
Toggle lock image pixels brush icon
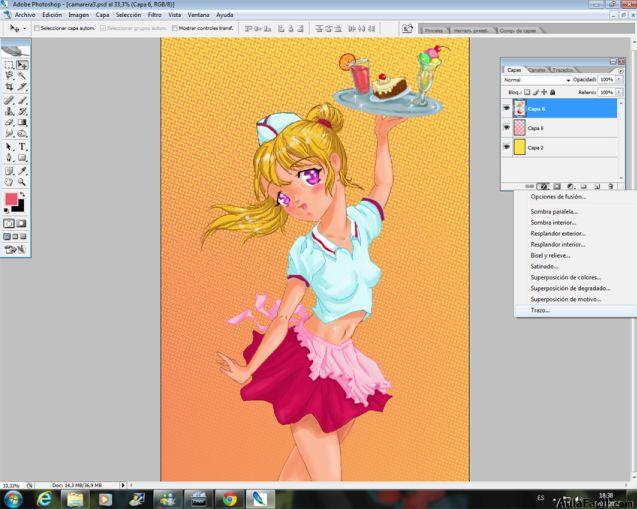(x=536, y=92)
